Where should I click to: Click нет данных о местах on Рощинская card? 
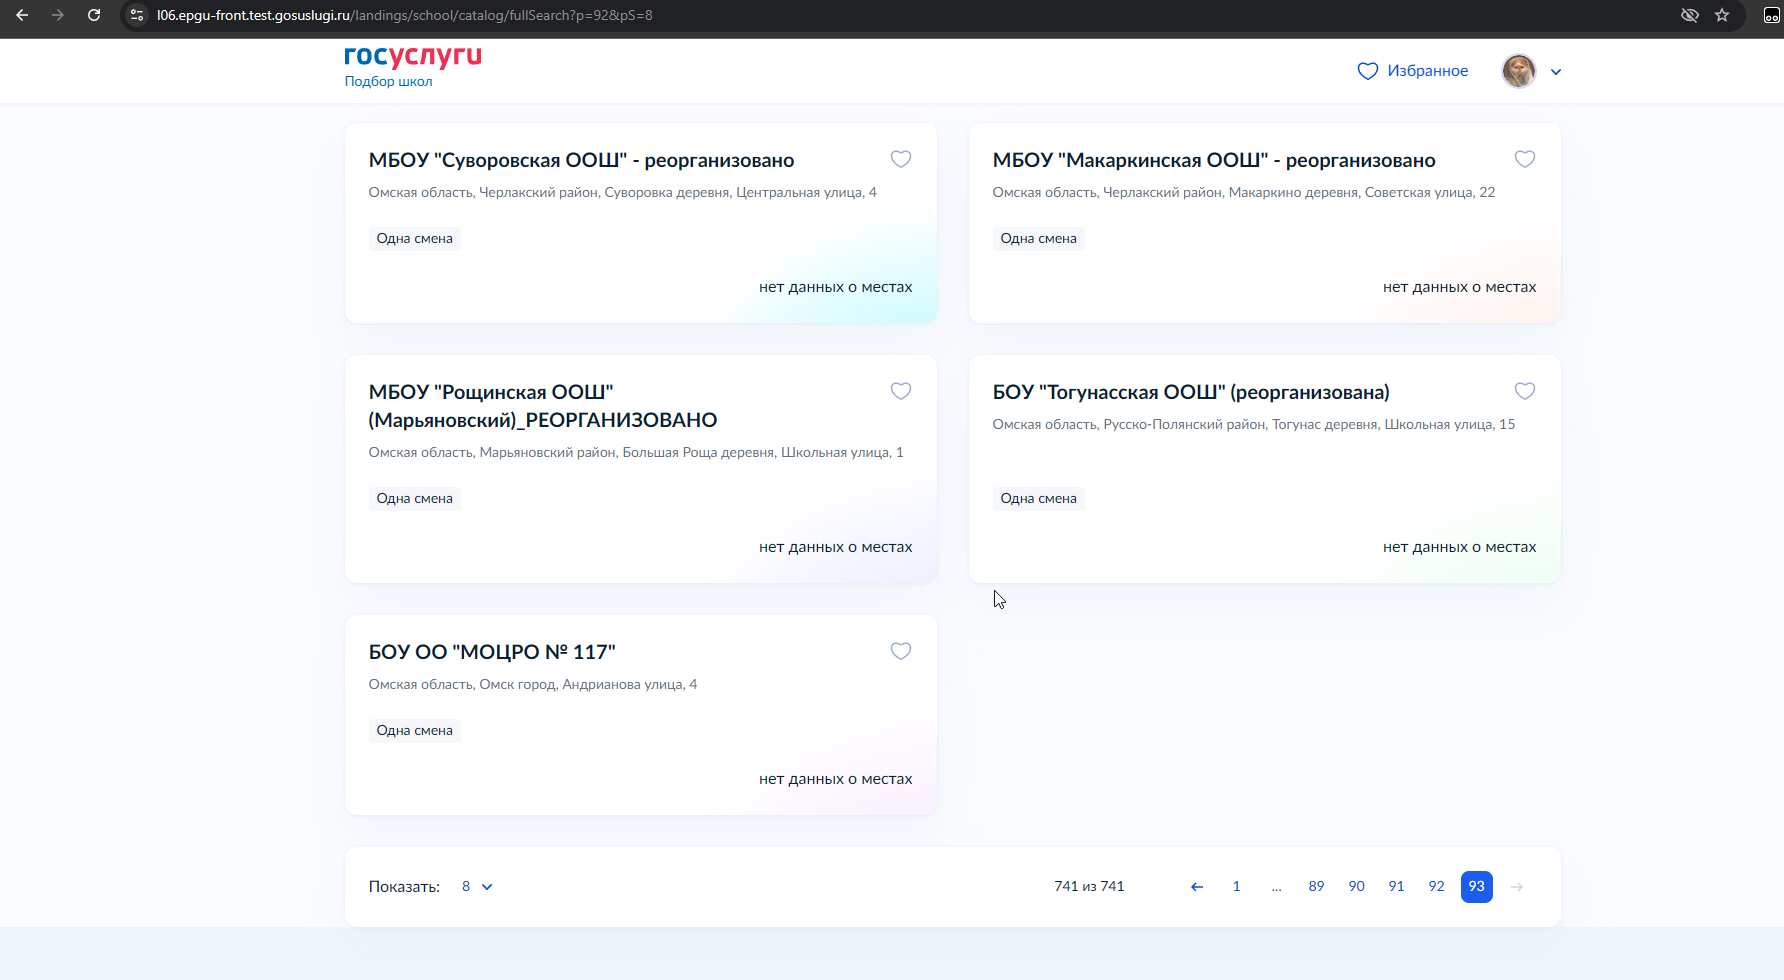[835, 547]
